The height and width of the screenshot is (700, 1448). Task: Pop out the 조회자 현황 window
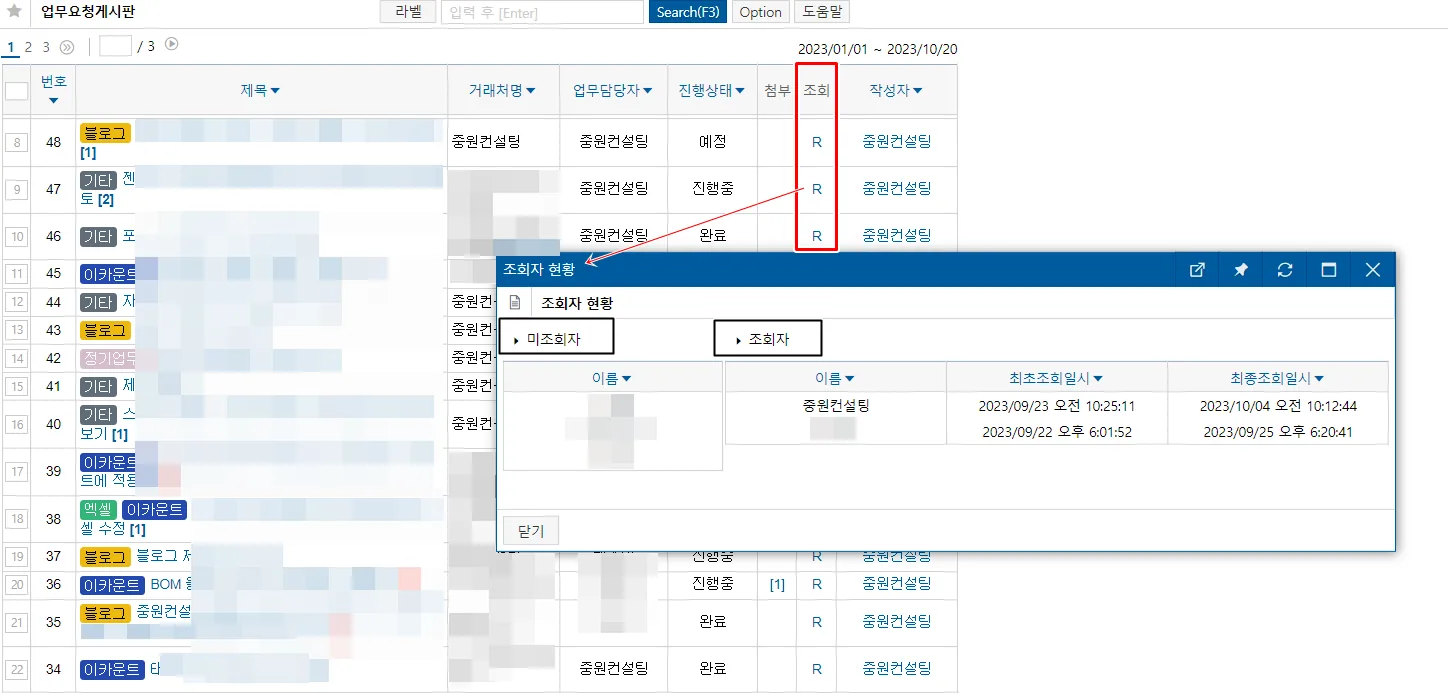coord(1196,270)
